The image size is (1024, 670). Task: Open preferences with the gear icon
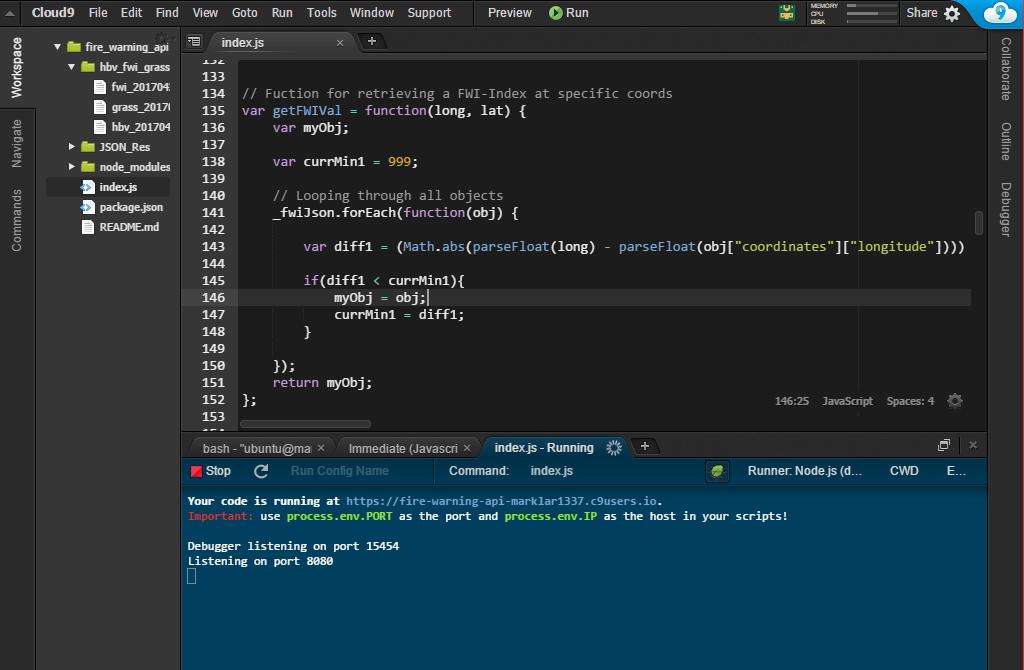(x=953, y=13)
